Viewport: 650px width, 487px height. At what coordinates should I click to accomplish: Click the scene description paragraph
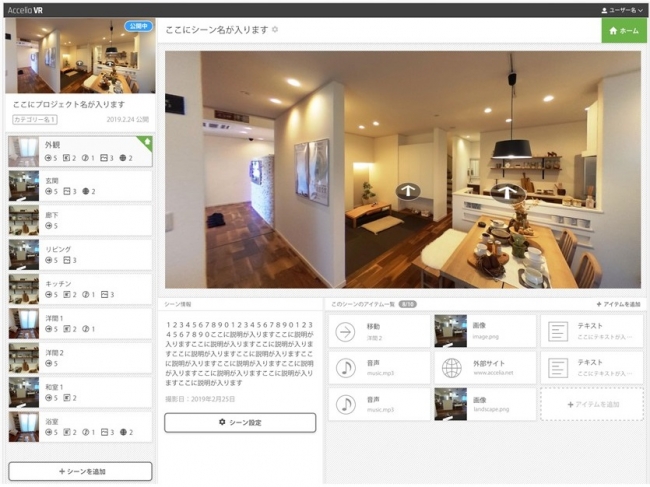[x=240, y=354]
